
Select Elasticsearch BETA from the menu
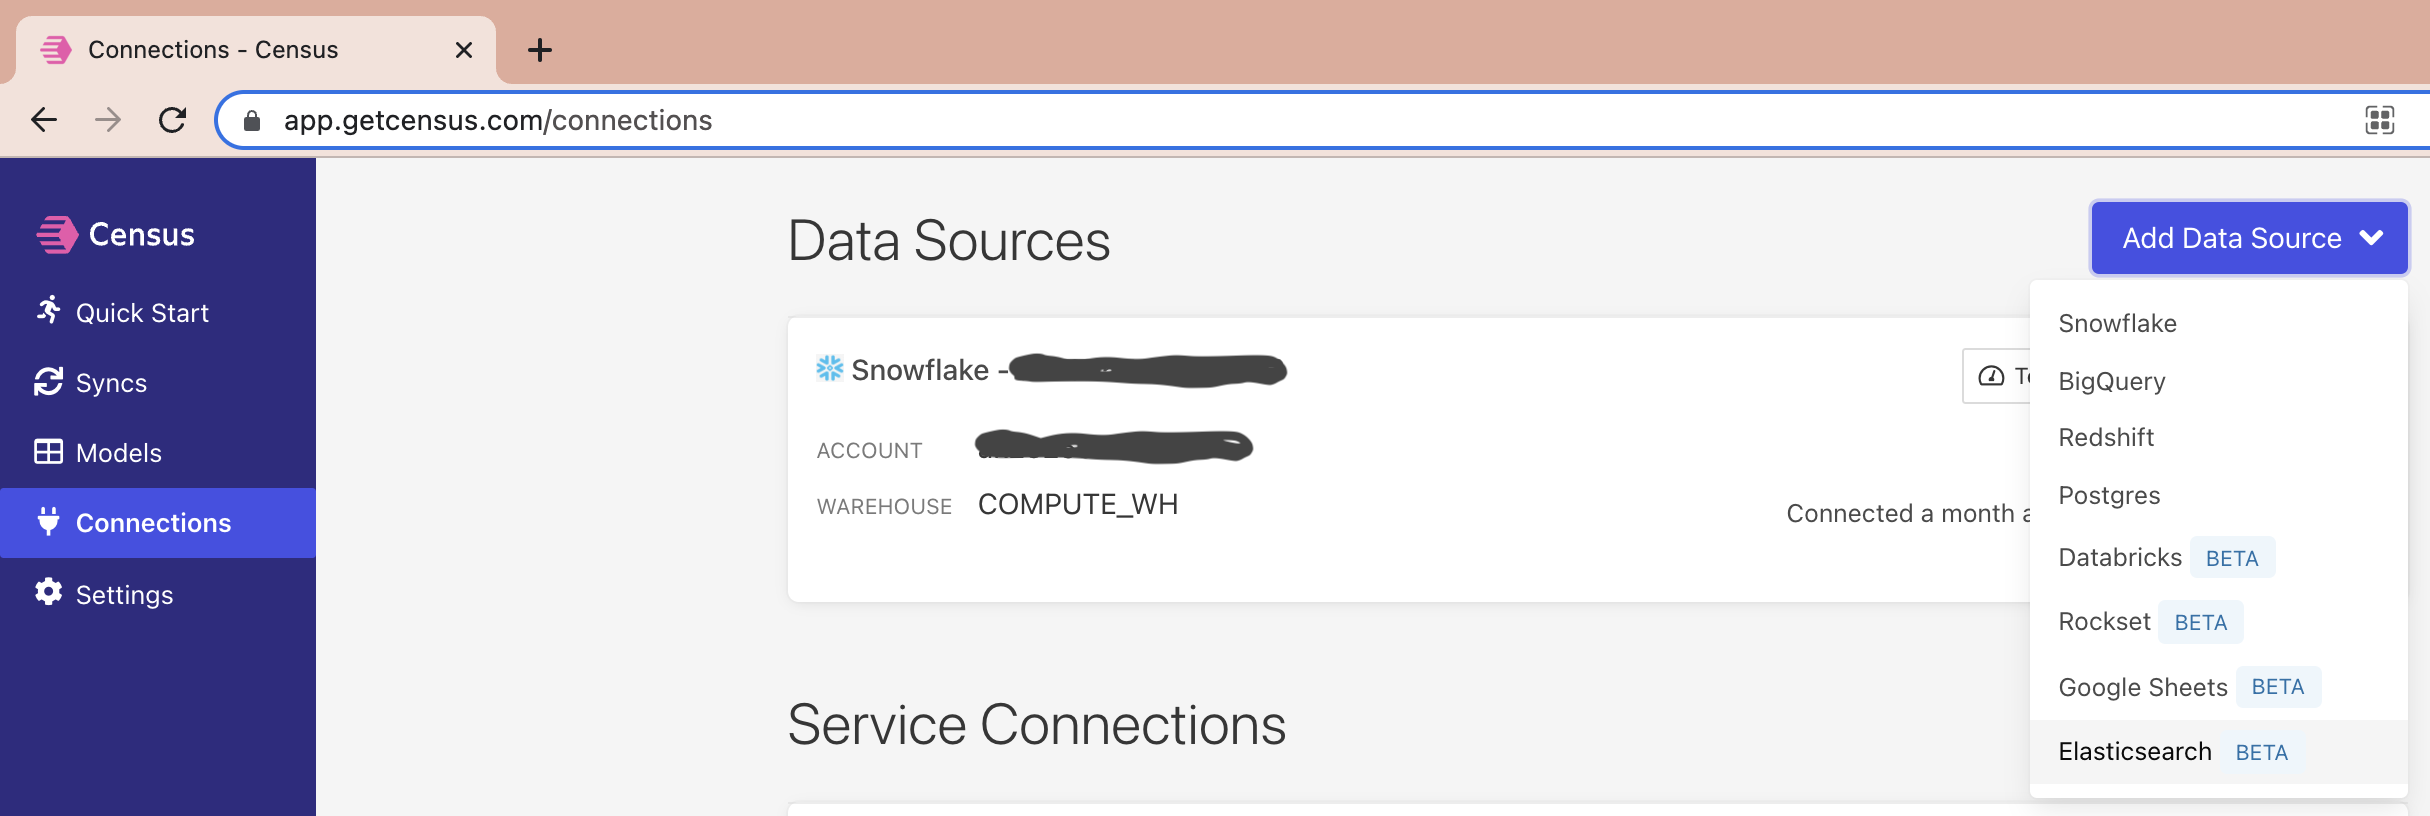tap(2135, 752)
